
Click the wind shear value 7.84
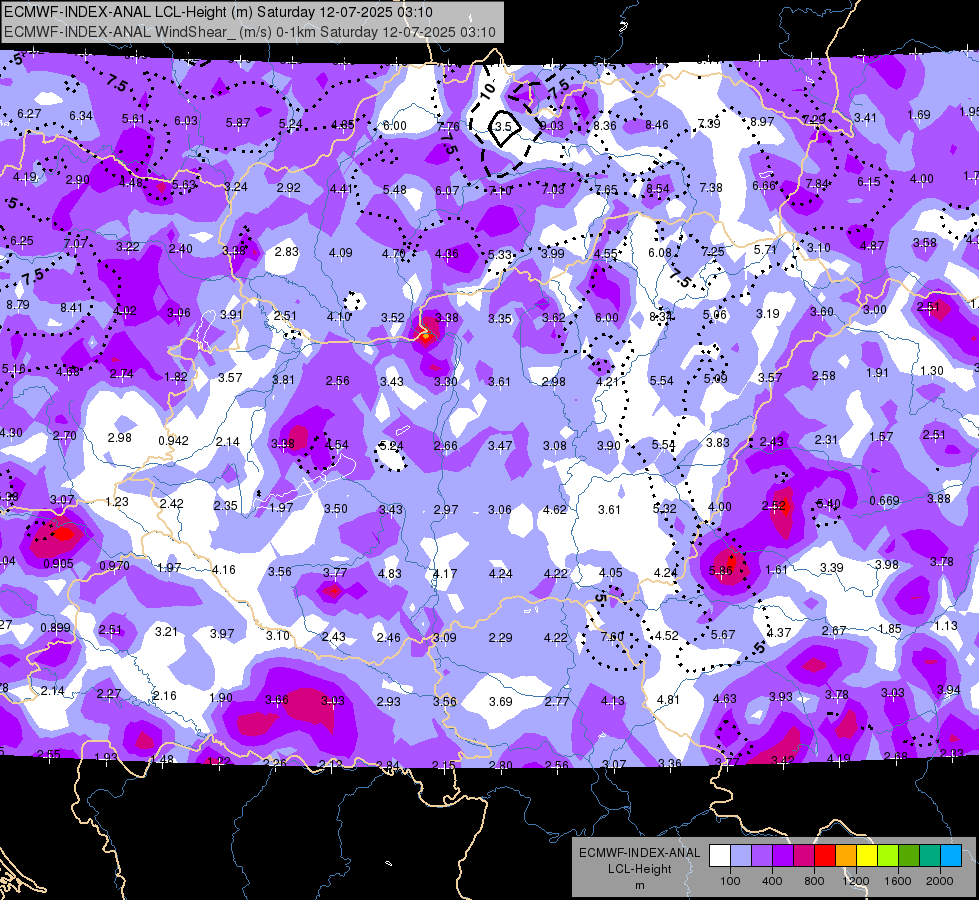[817, 184]
